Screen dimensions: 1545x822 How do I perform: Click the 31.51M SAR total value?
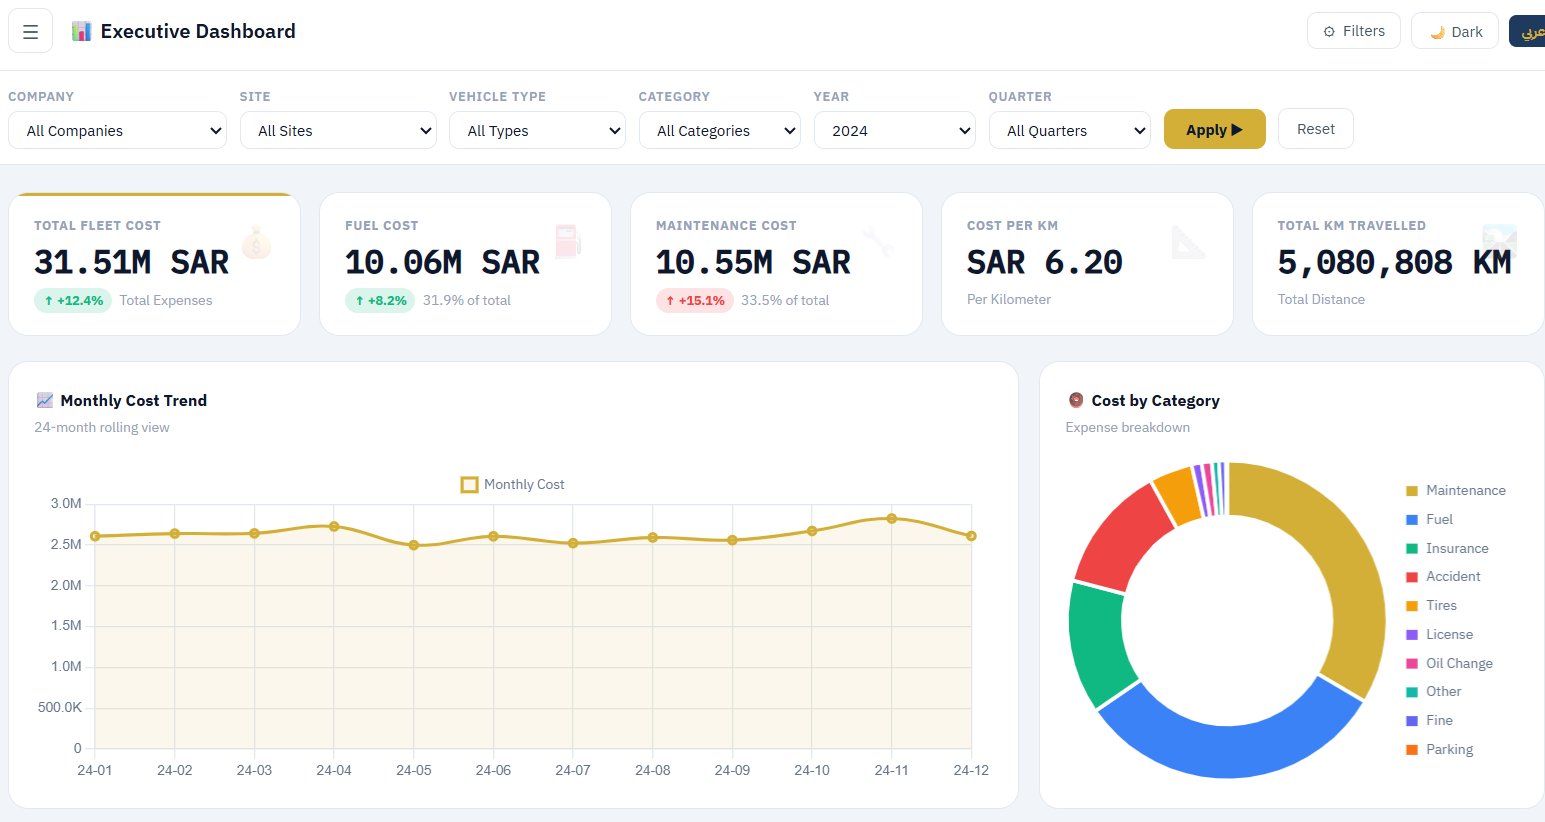(x=132, y=262)
